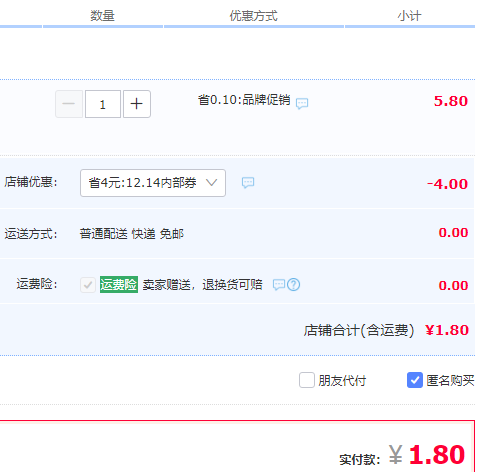Image resolution: width=477 pixels, height=472 pixels.
Task: Open 省4元:12.14内部券 coupon dropdown
Action: pos(153,183)
